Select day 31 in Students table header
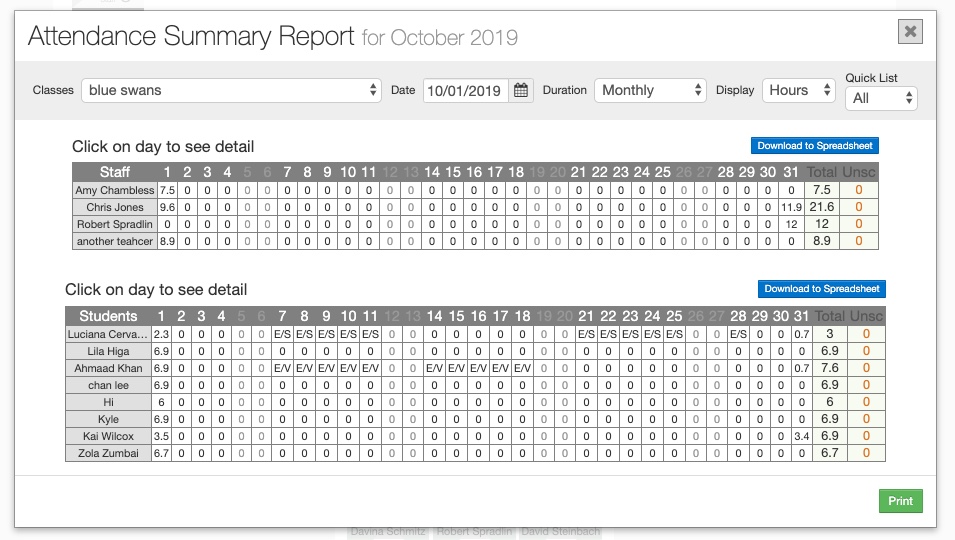Viewport: 955px width, 540px height. [x=800, y=316]
